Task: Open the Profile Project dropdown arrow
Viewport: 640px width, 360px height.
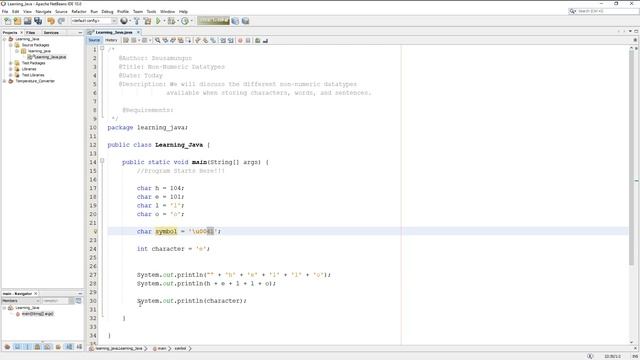Action: click(191, 21)
